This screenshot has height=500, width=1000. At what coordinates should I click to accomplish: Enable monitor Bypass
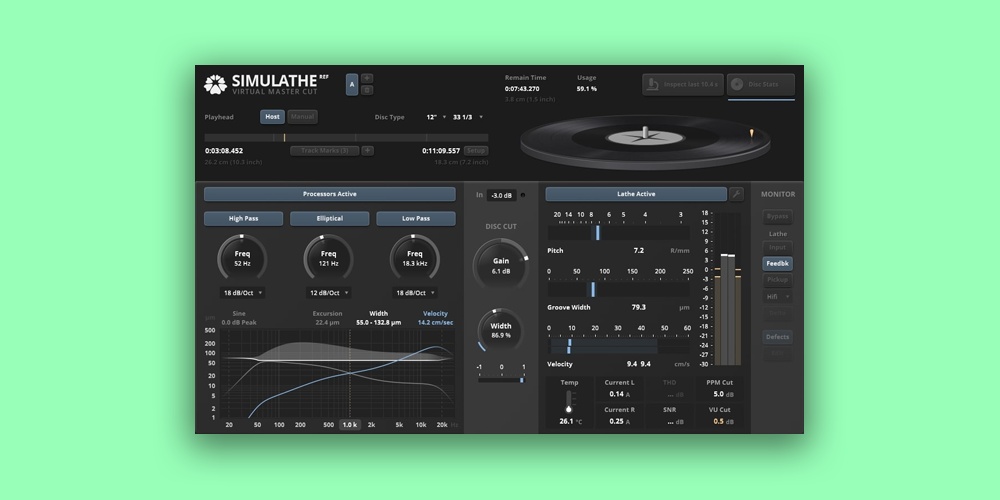pyautogui.click(x=777, y=216)
